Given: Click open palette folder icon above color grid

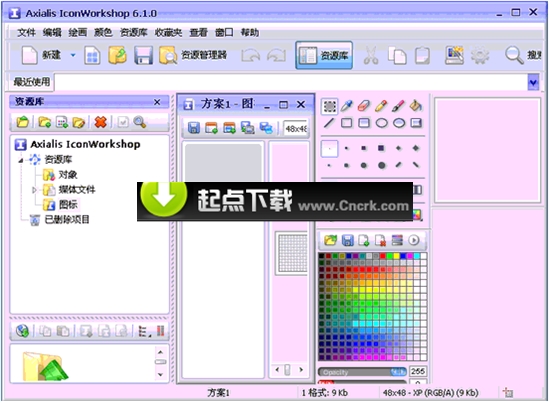Looking at the screenshot, I should [330, 240].
